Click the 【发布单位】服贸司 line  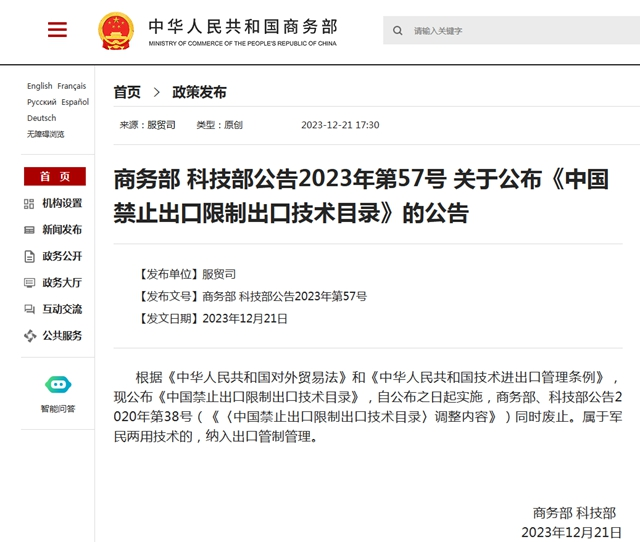tap(186, 274)
